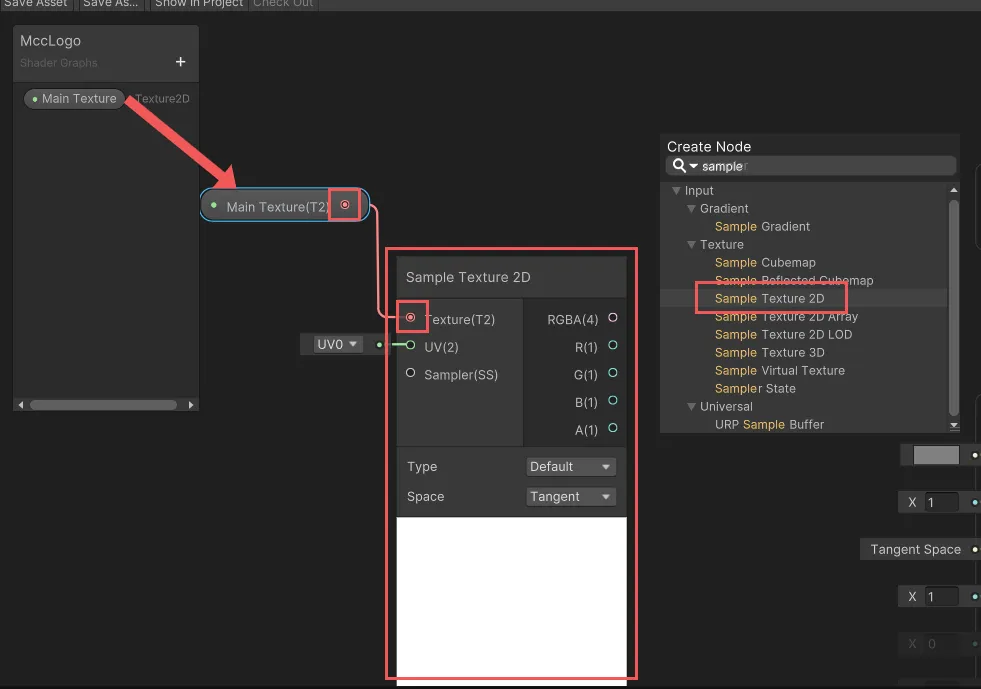Click the A(1) output port
The image size is (981, 689).
pyautogui.click(x=613, y=429)
